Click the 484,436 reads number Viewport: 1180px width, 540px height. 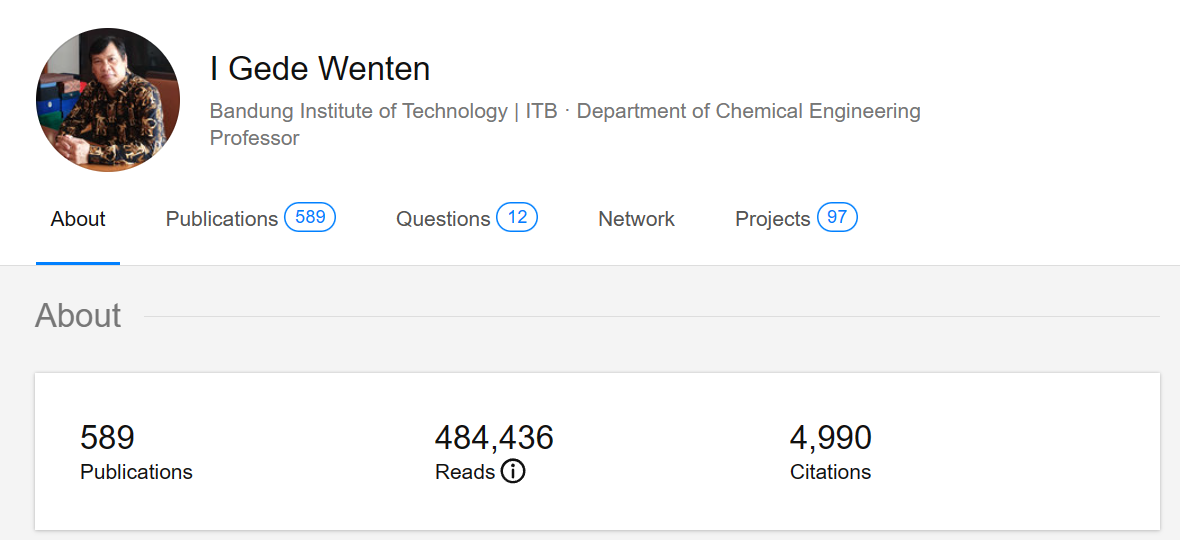[x=494, y=438]
